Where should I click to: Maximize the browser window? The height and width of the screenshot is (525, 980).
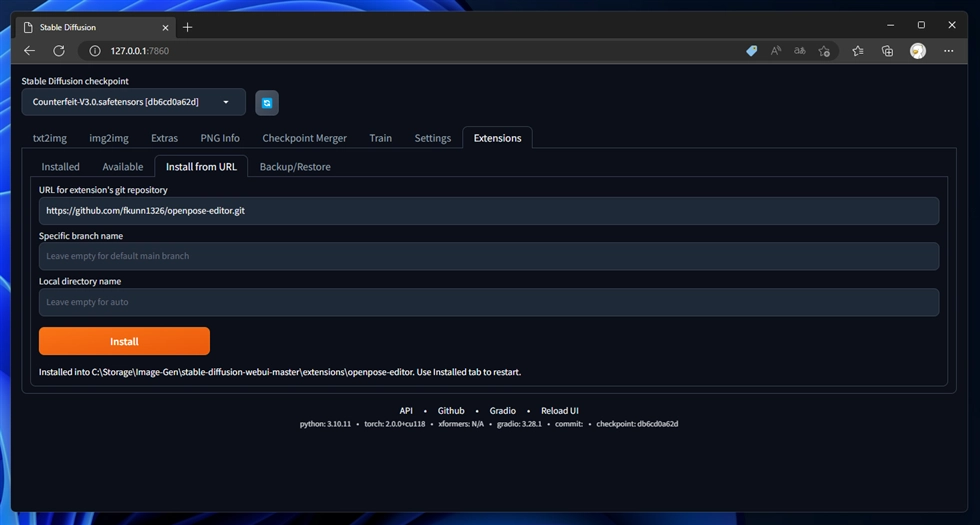[921, 25]
